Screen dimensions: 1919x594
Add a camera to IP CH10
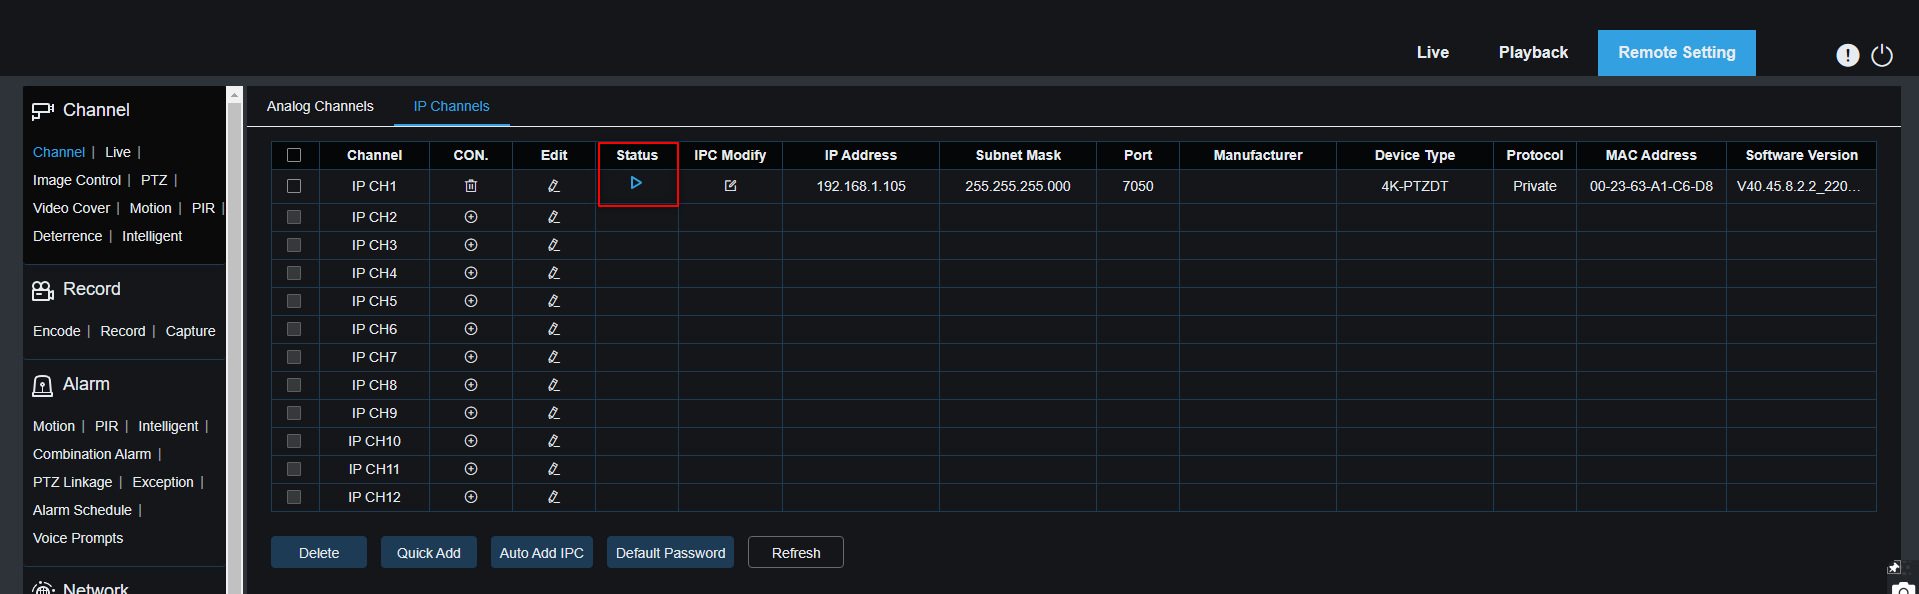471,441
